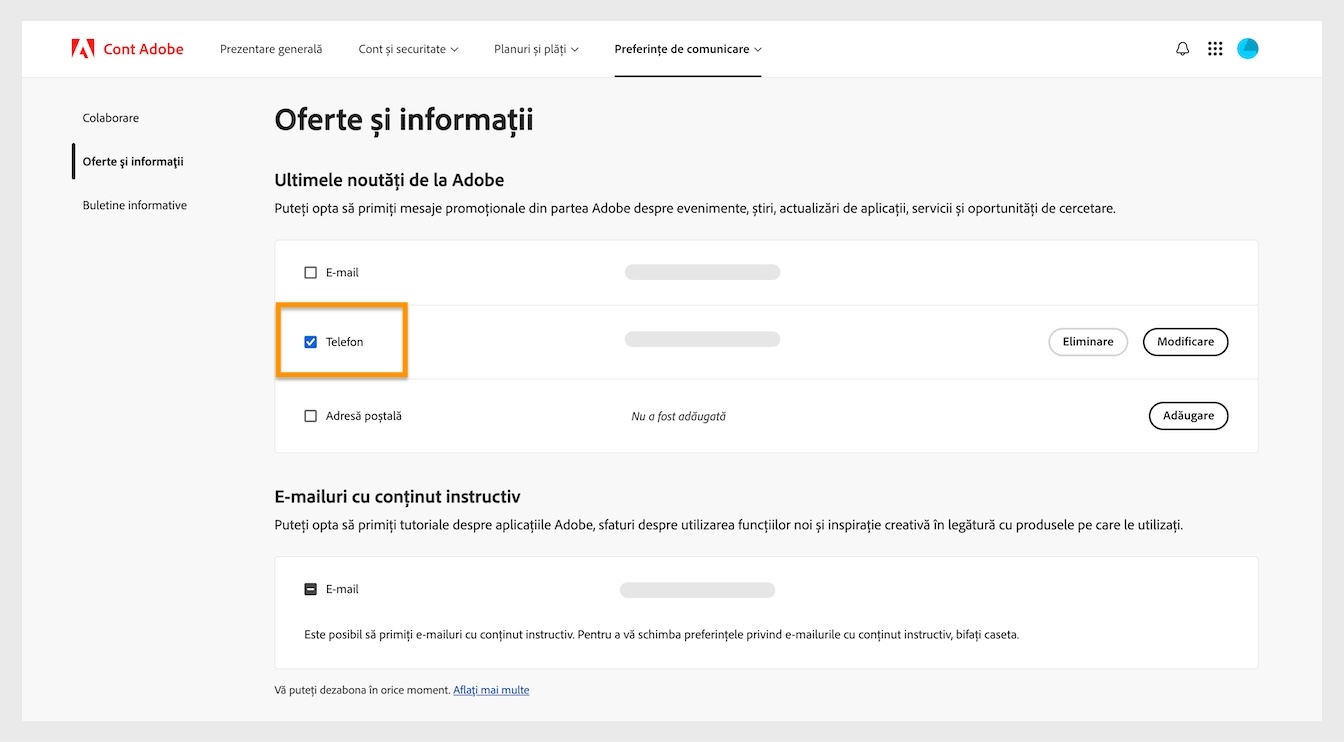Image resolution: width=1344 pixels, height=742 pixels.
Task: Open the Preferințe de comunicare dropdown
Action: (687, 48)
